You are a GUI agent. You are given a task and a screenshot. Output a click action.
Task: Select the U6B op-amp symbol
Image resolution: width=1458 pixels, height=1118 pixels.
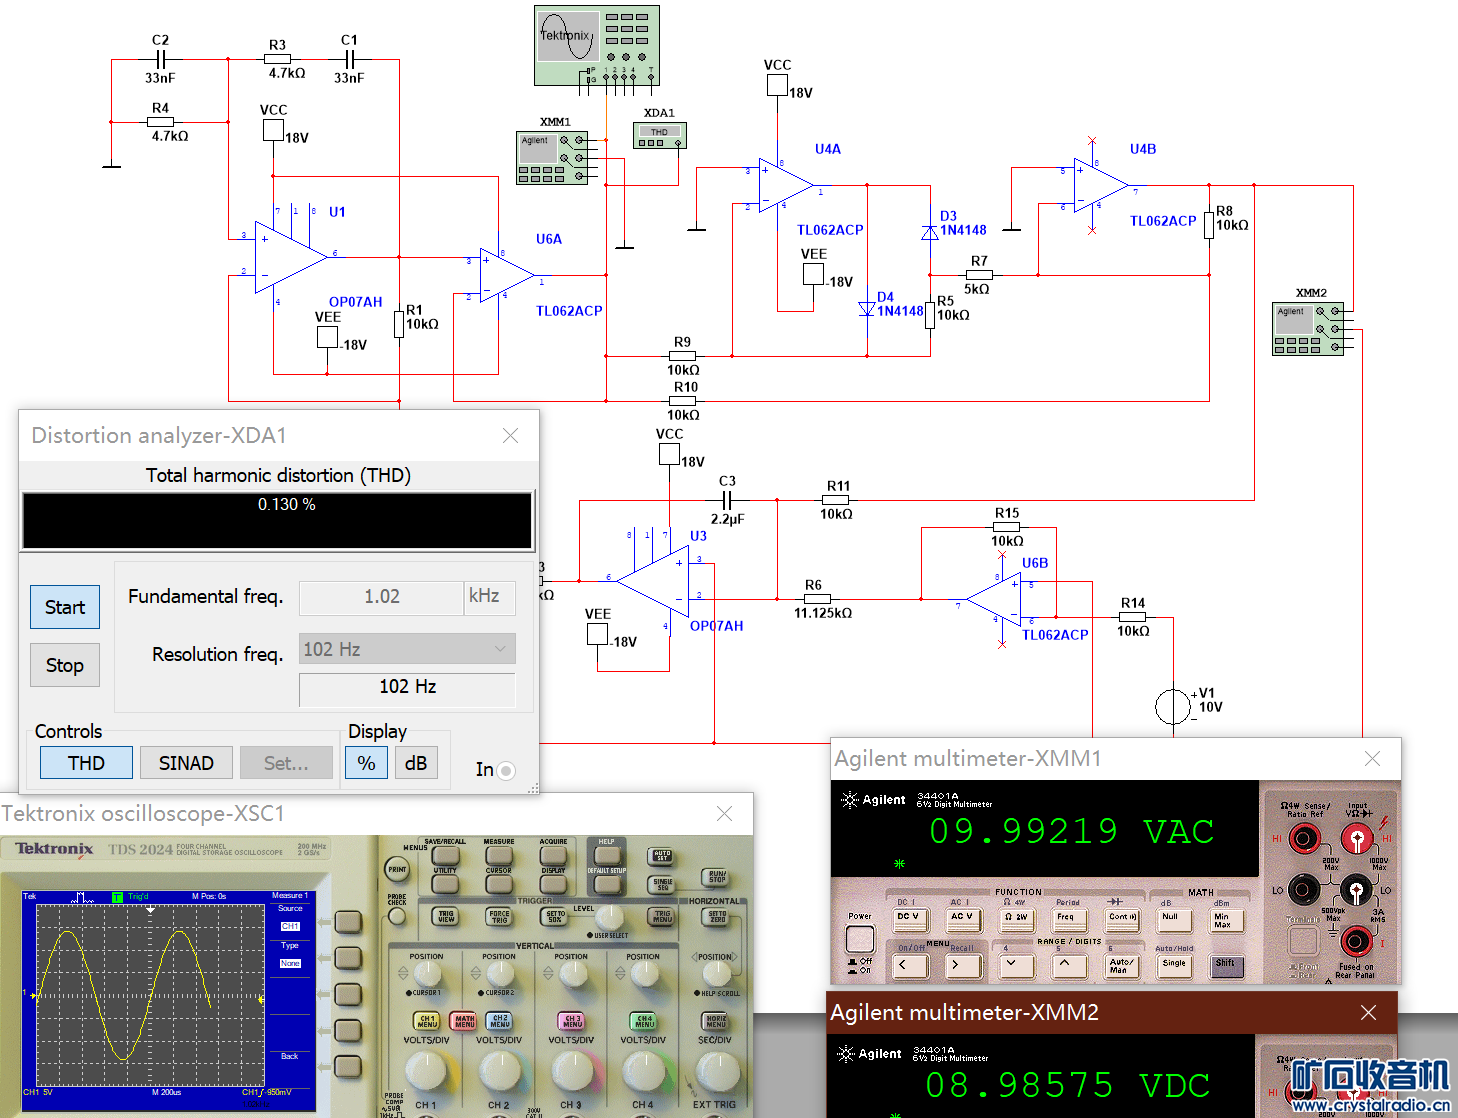(994, 600)
